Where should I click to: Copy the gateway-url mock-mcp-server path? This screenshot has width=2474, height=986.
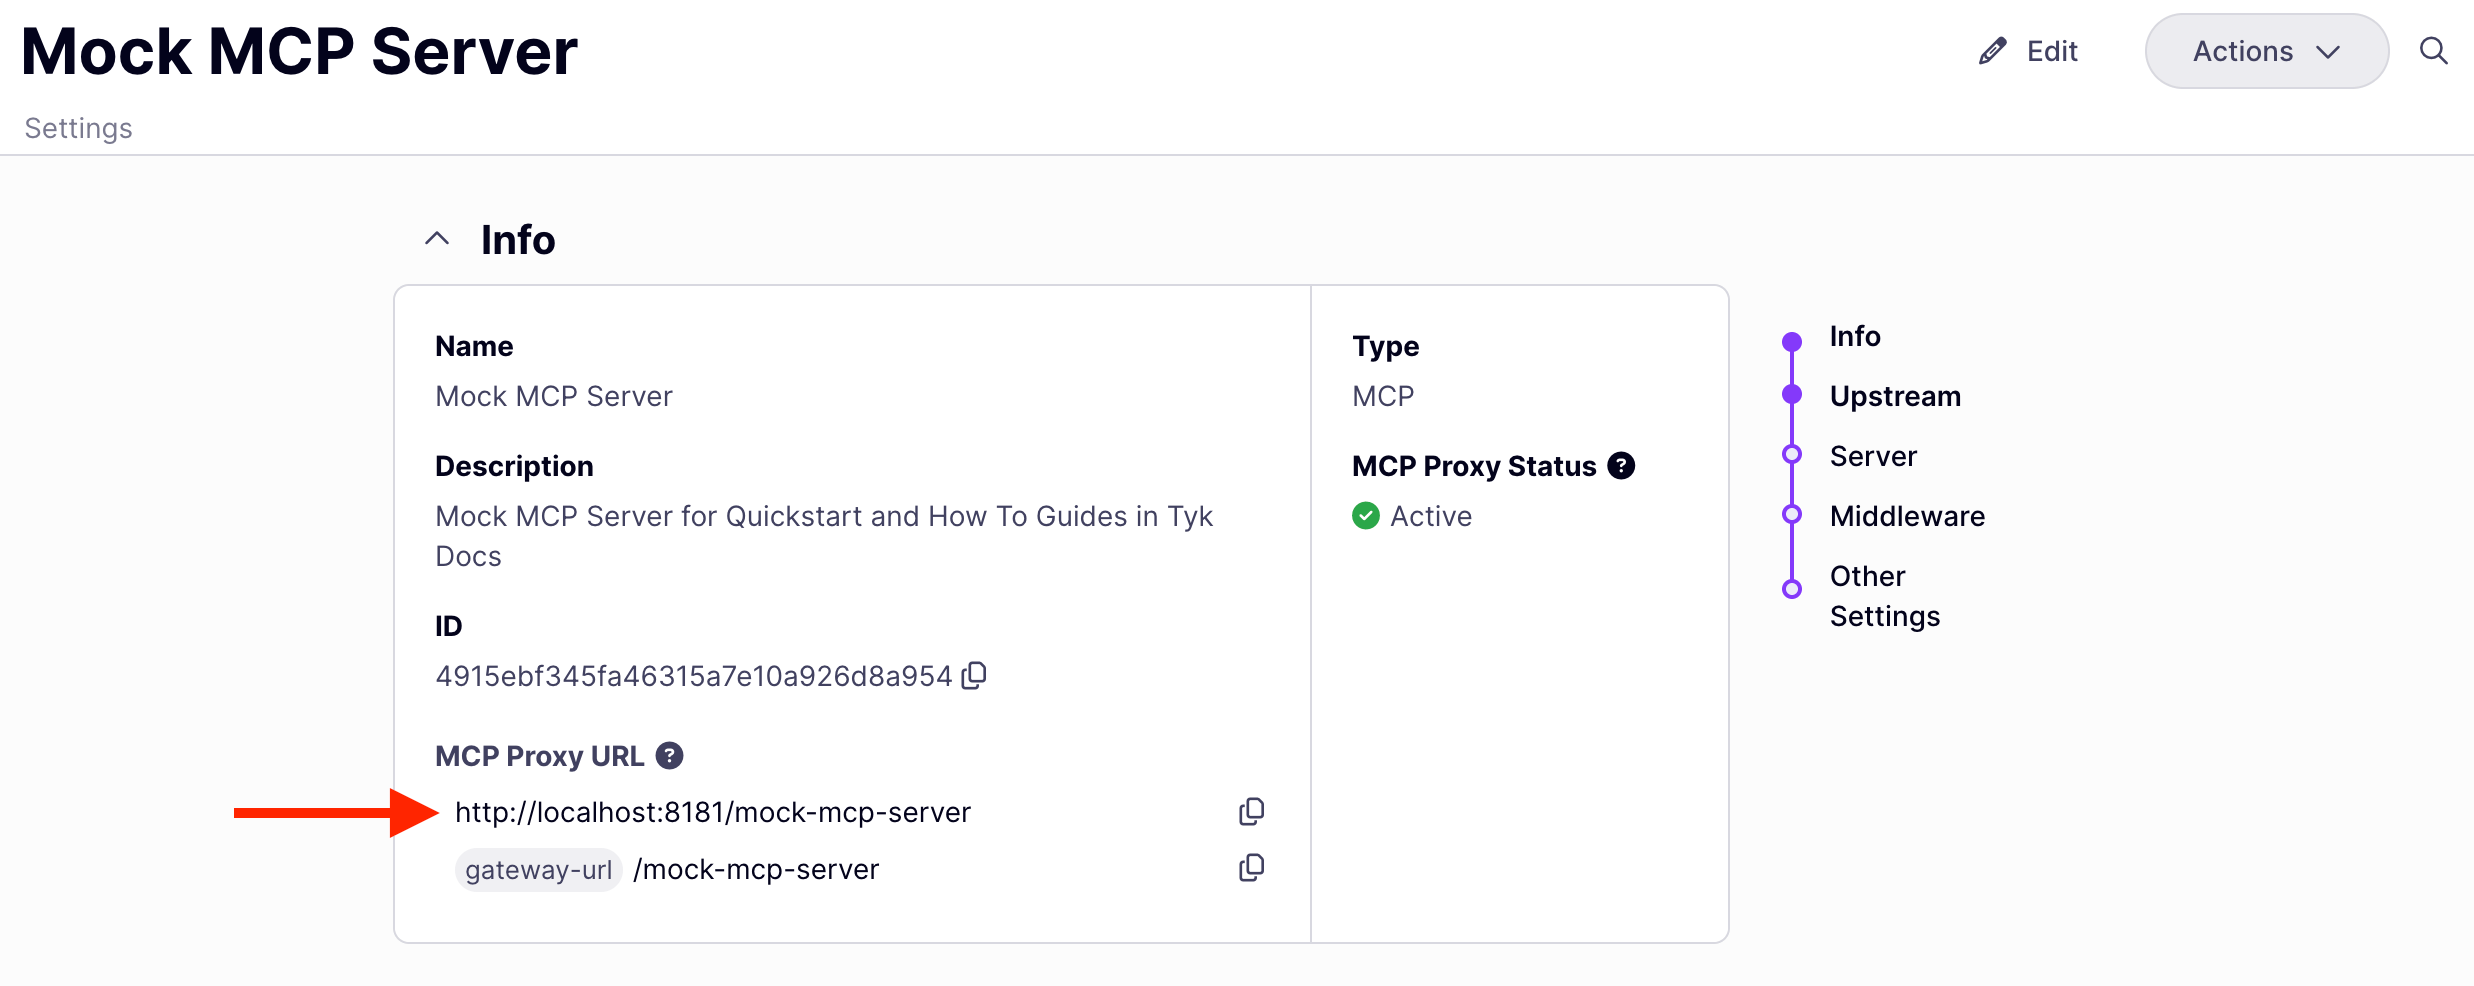(x=1251, y=868)
